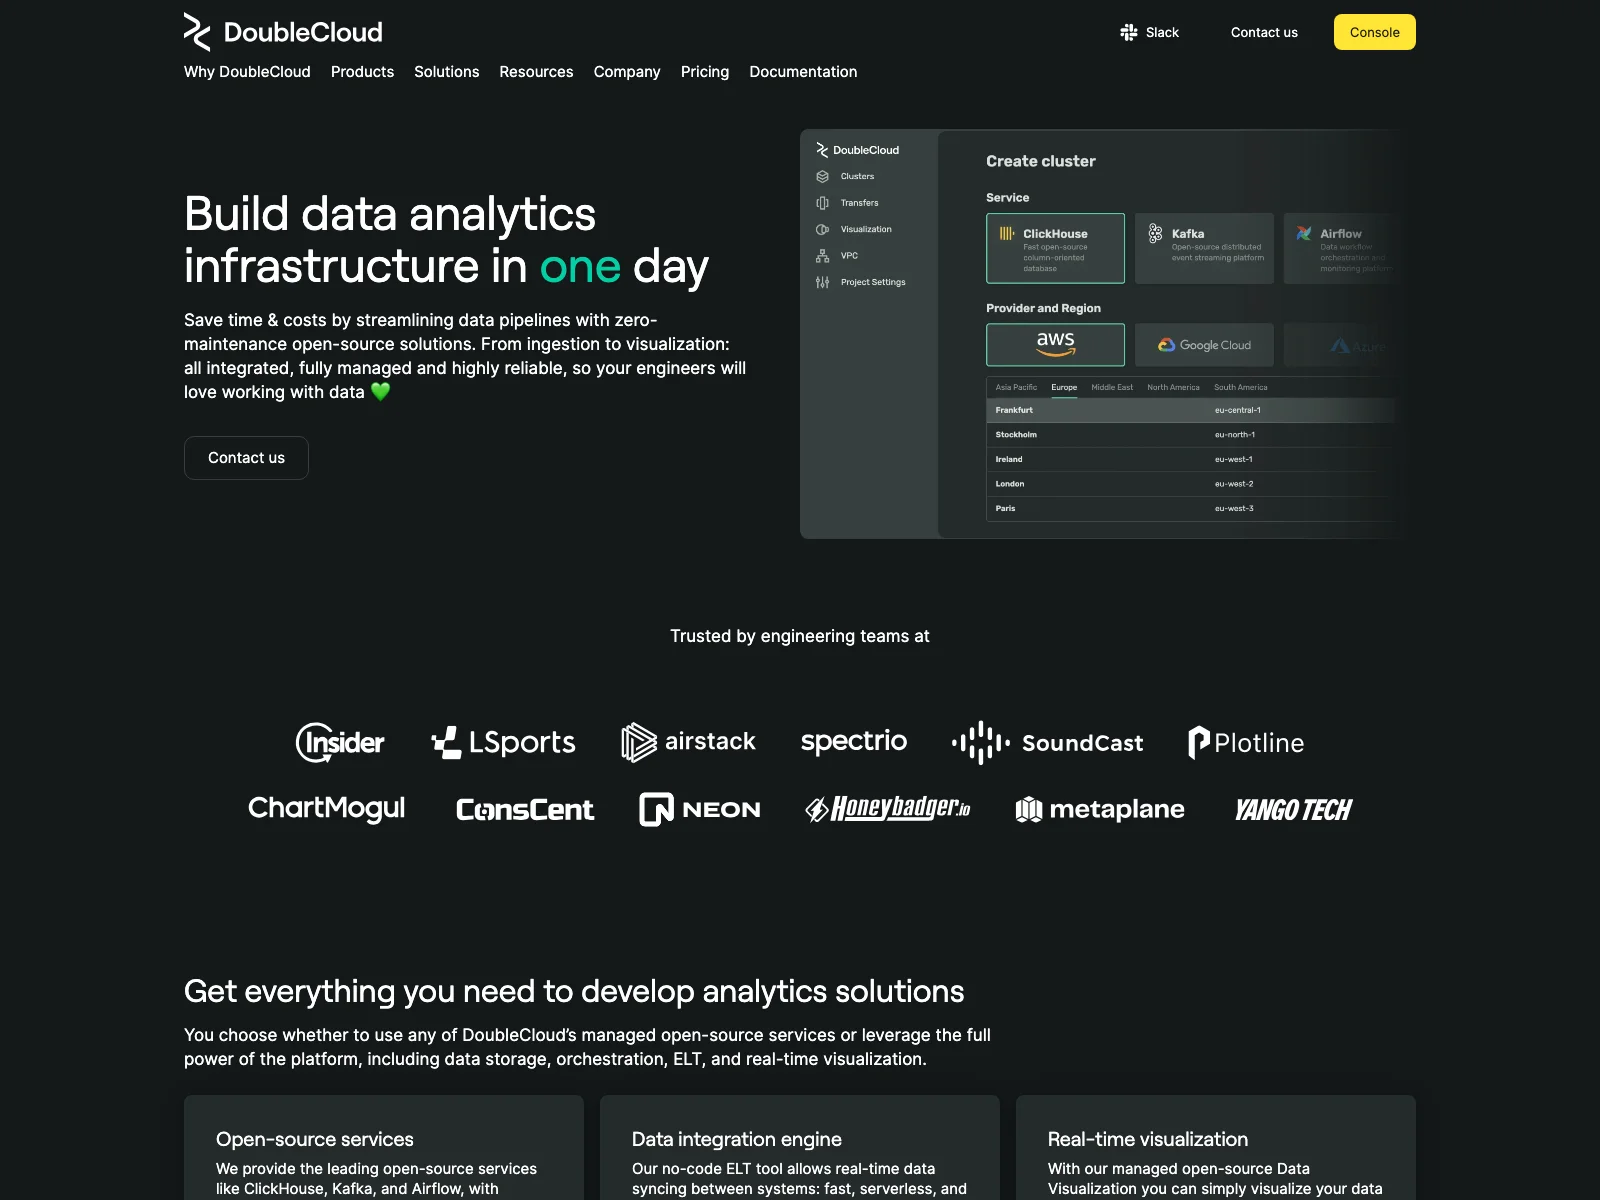
Task: Click the VPC network icon in the sidebar
Action: (822, 256)
